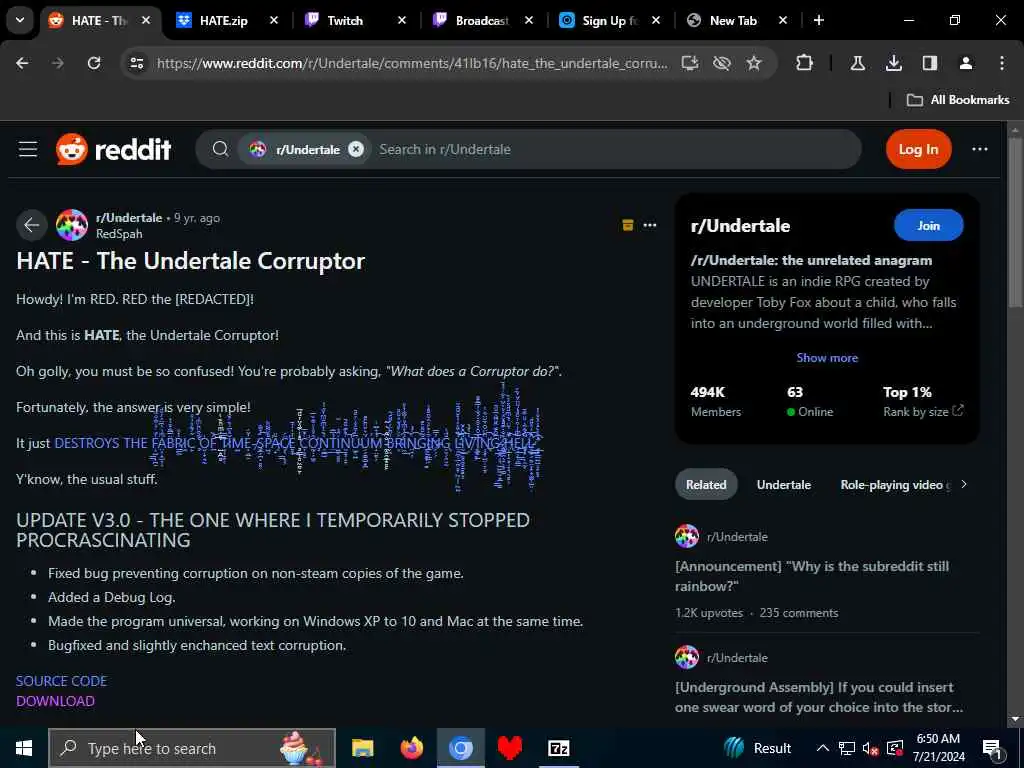The image size is (1024, 768).
Task: Open the Windows Start menu
Action: [x=24, y=748]
